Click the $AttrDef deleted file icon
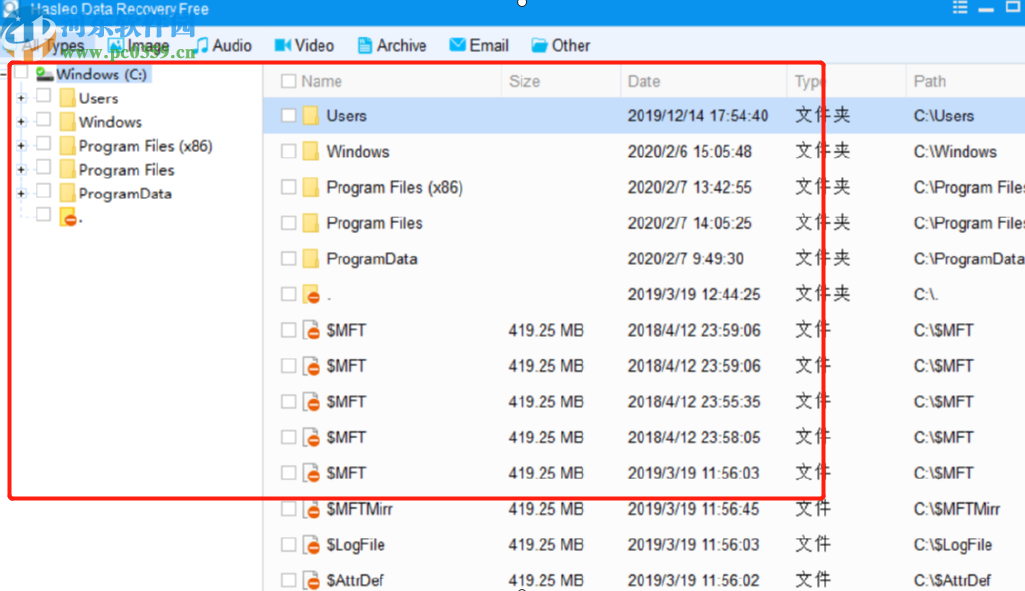Screen dimensions: 1025x591 311,580
